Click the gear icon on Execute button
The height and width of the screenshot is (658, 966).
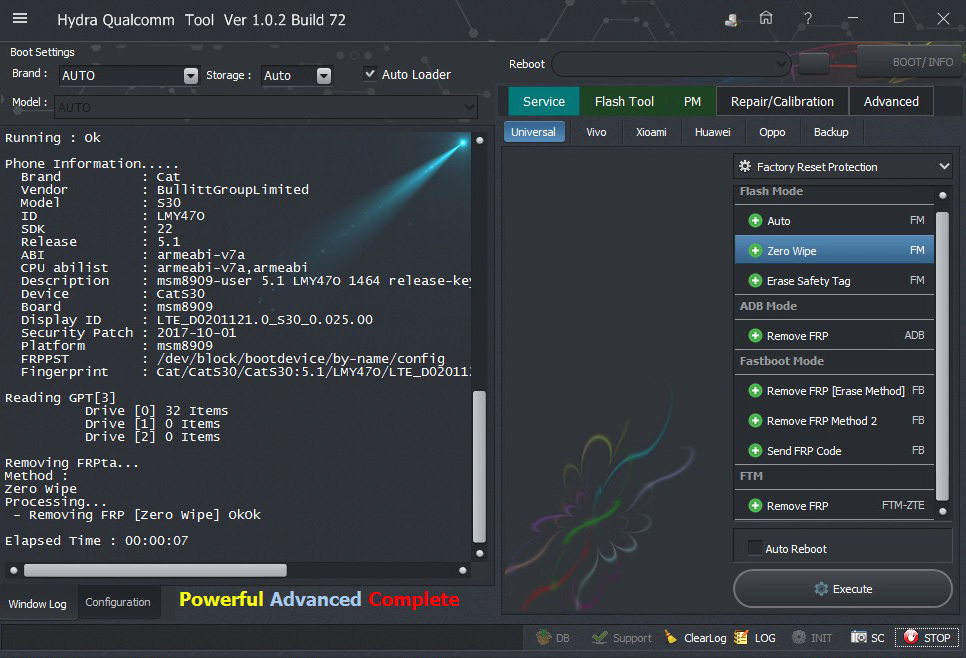point(821,589)
